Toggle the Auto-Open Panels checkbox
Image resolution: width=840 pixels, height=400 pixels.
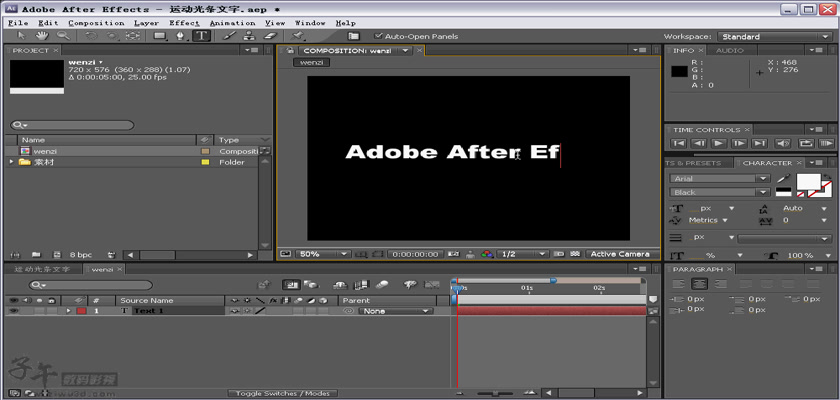pos(379,36)
